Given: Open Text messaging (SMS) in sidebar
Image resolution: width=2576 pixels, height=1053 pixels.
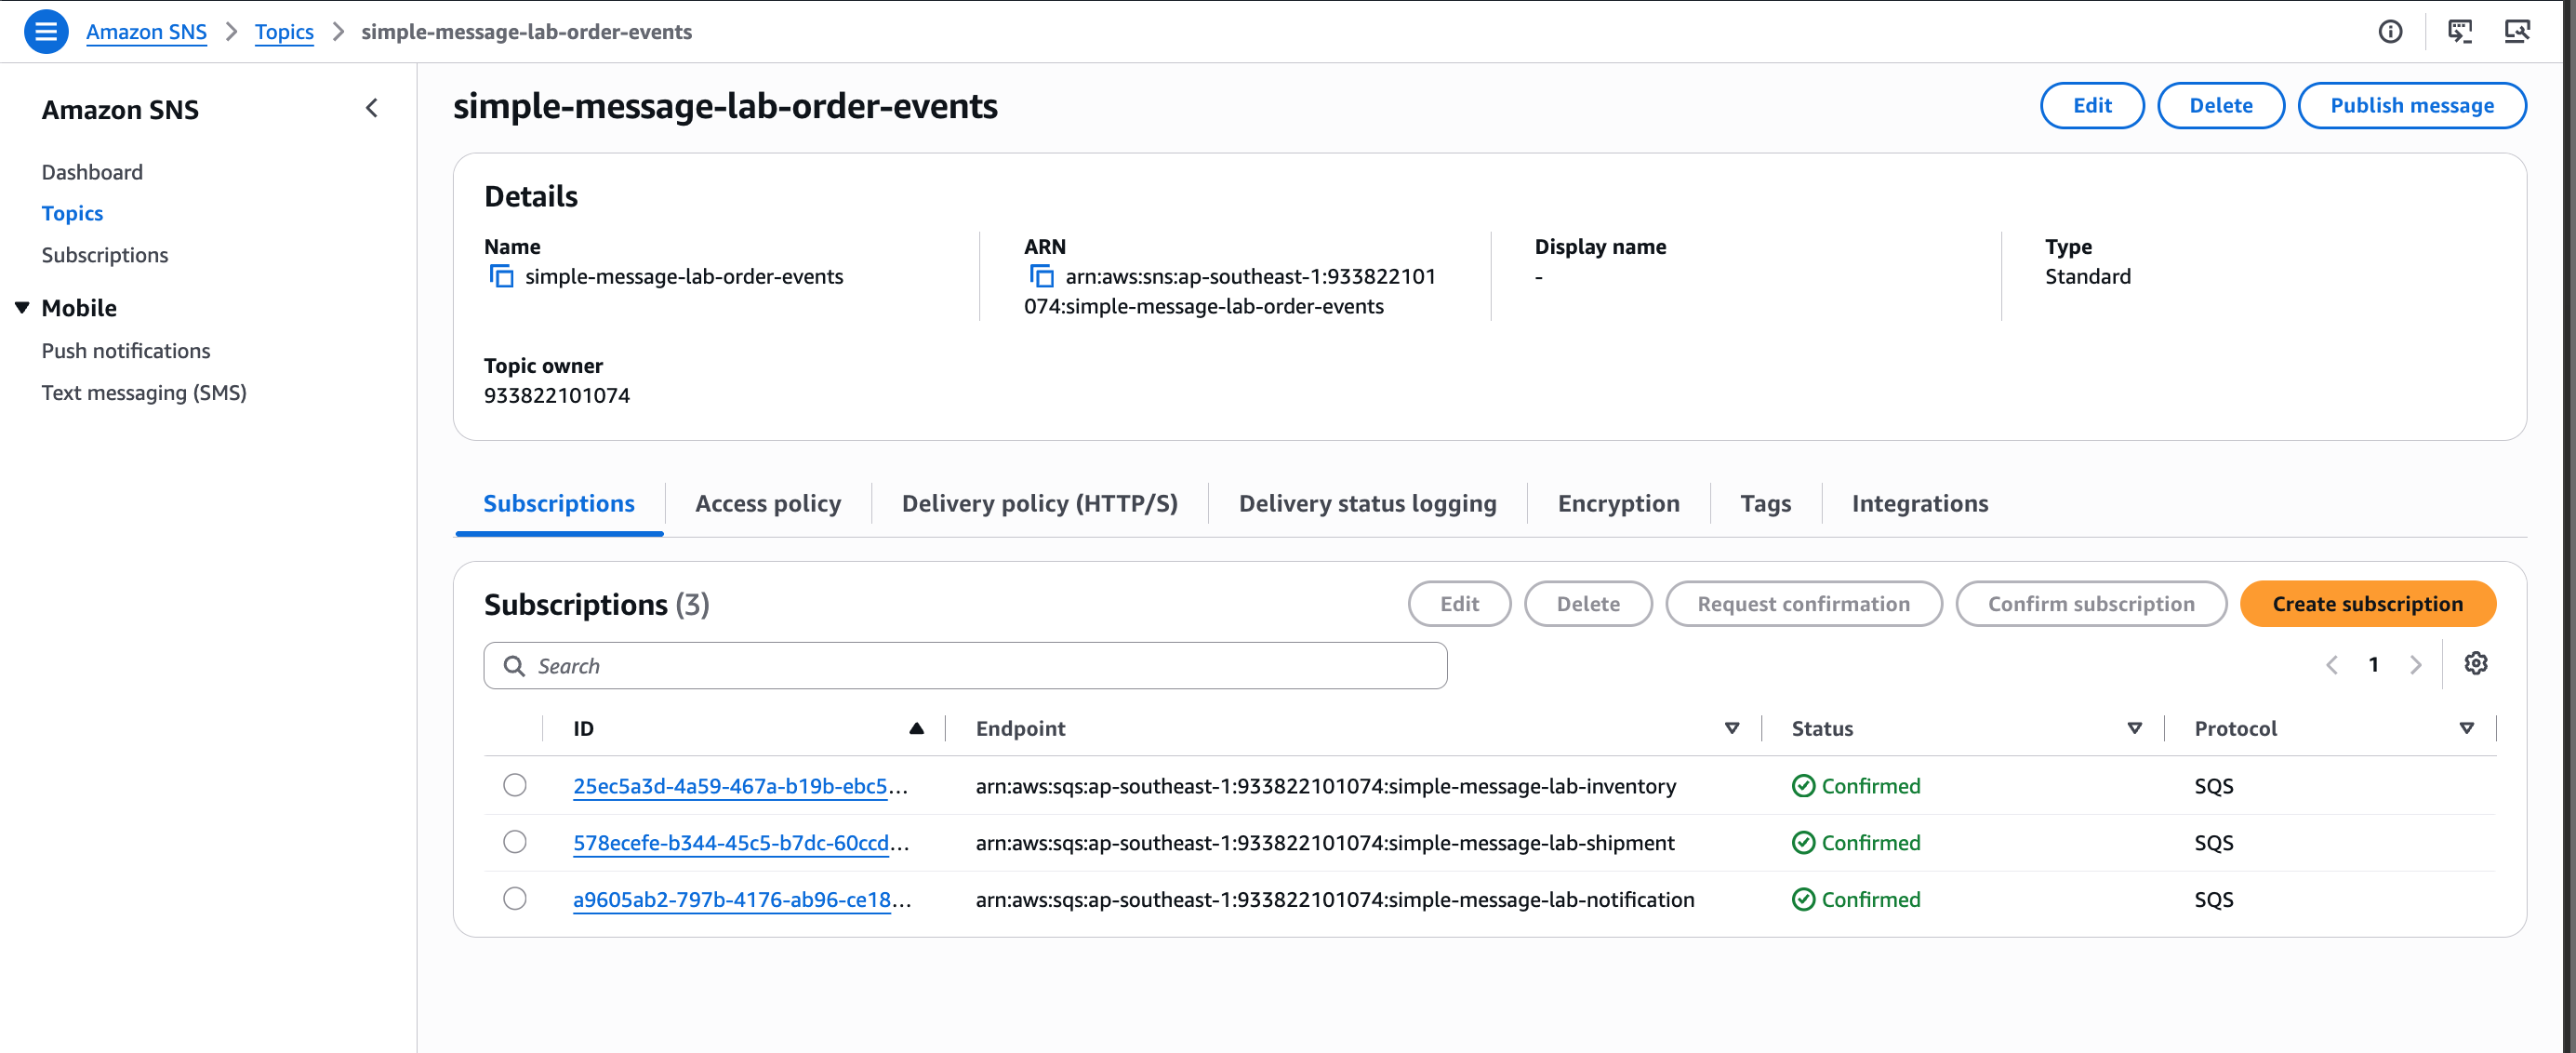Looking at the screenshot, I should click(x=144, y=393).
